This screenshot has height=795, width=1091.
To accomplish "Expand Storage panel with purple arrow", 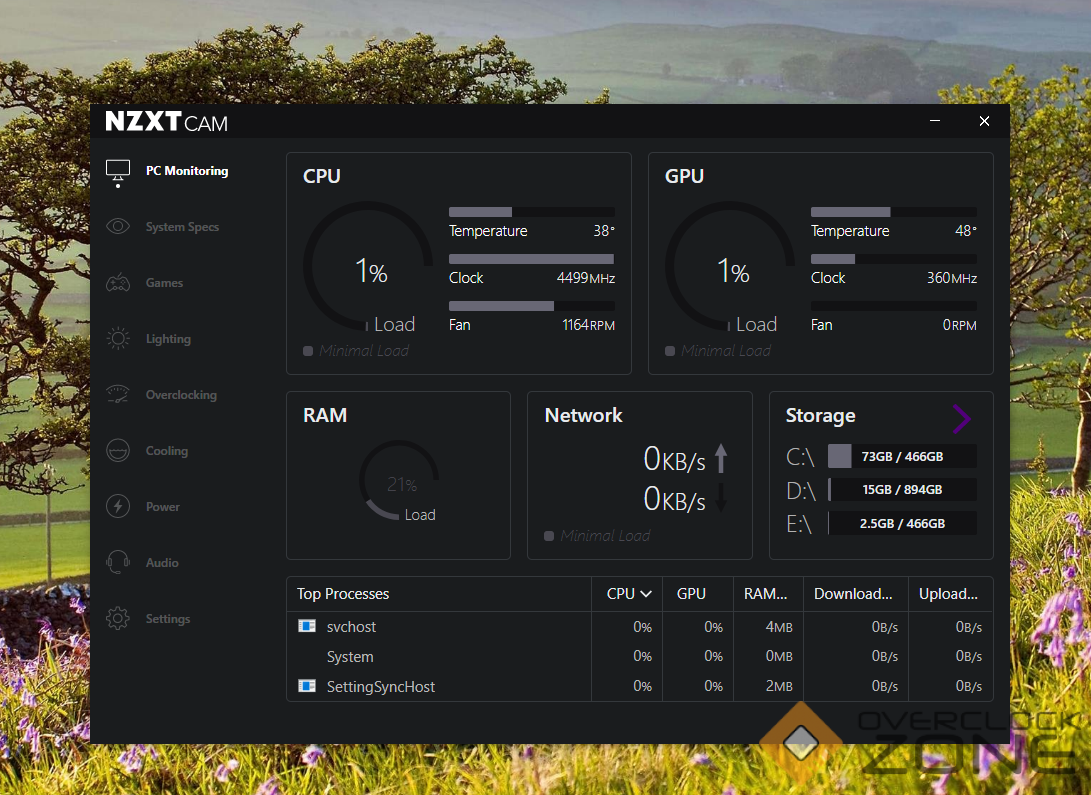I will tap(961, 419).
